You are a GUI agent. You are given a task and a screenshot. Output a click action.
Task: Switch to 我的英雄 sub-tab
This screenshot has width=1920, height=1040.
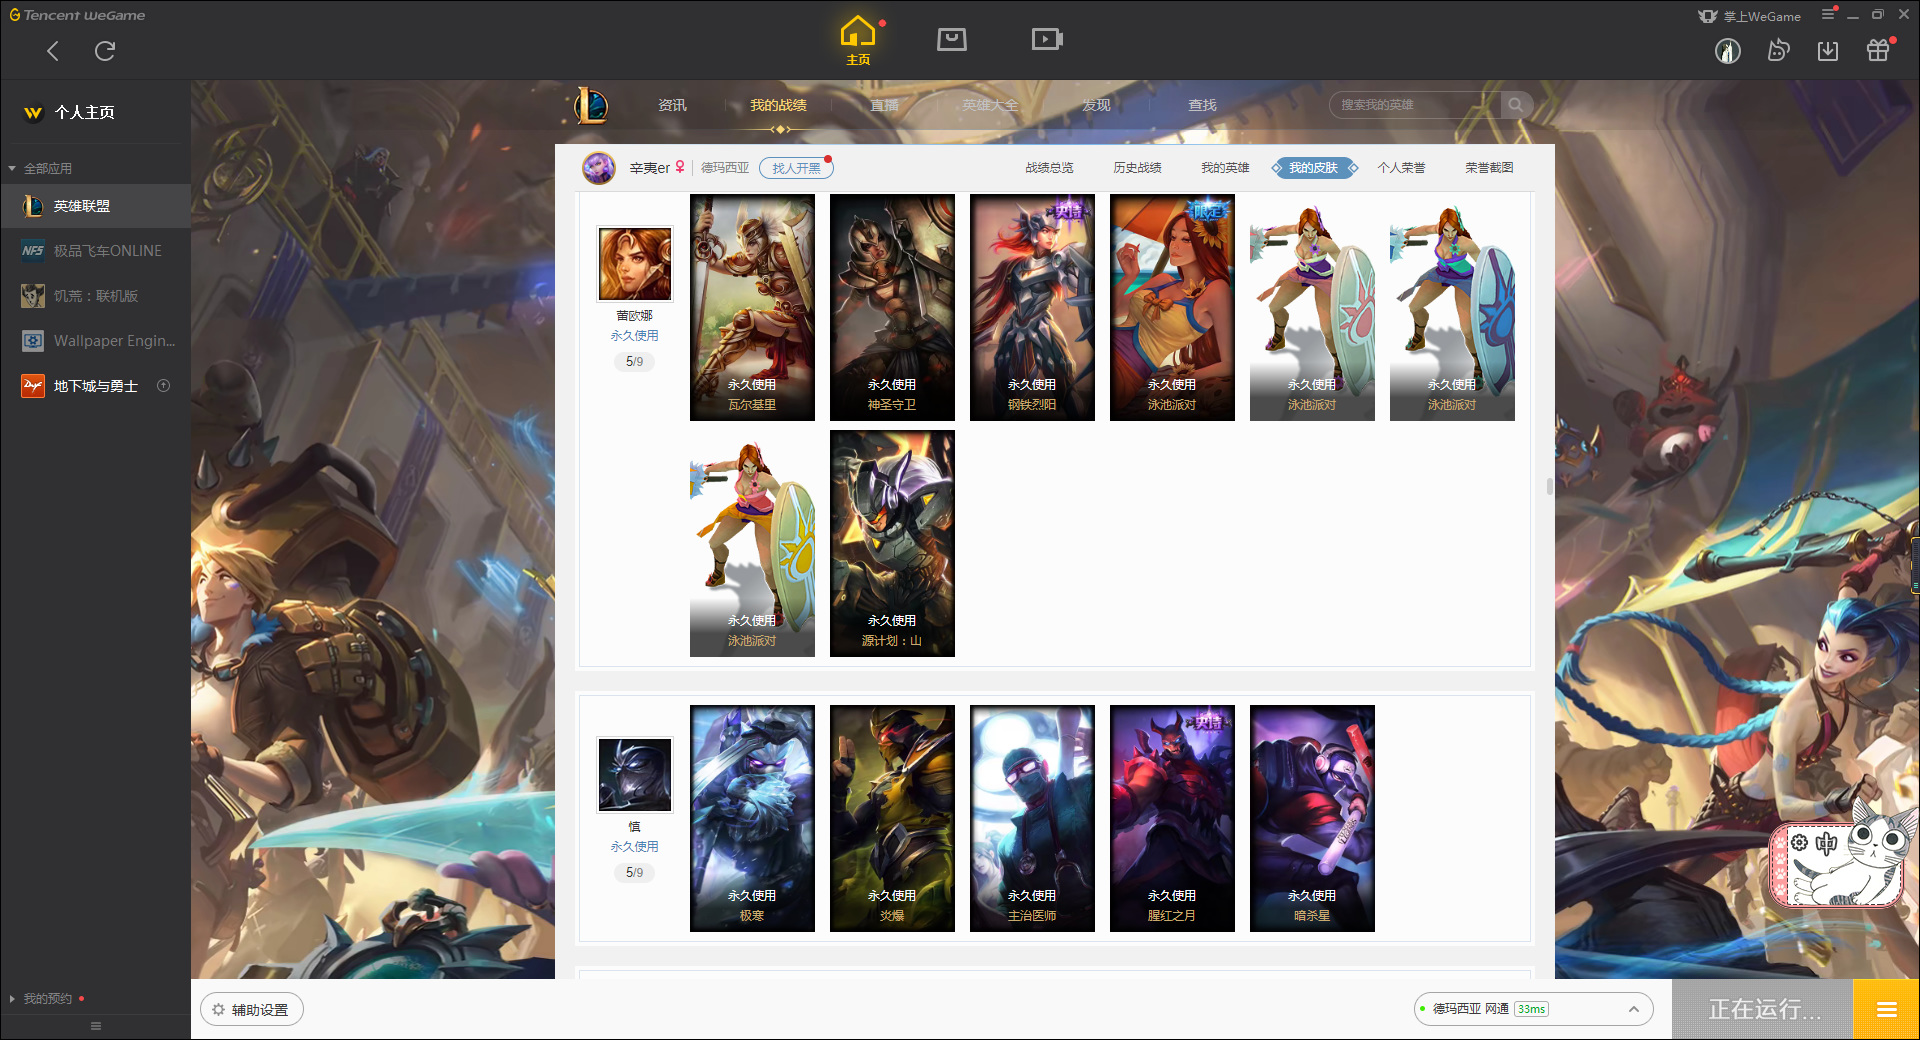coord(1225,168)
